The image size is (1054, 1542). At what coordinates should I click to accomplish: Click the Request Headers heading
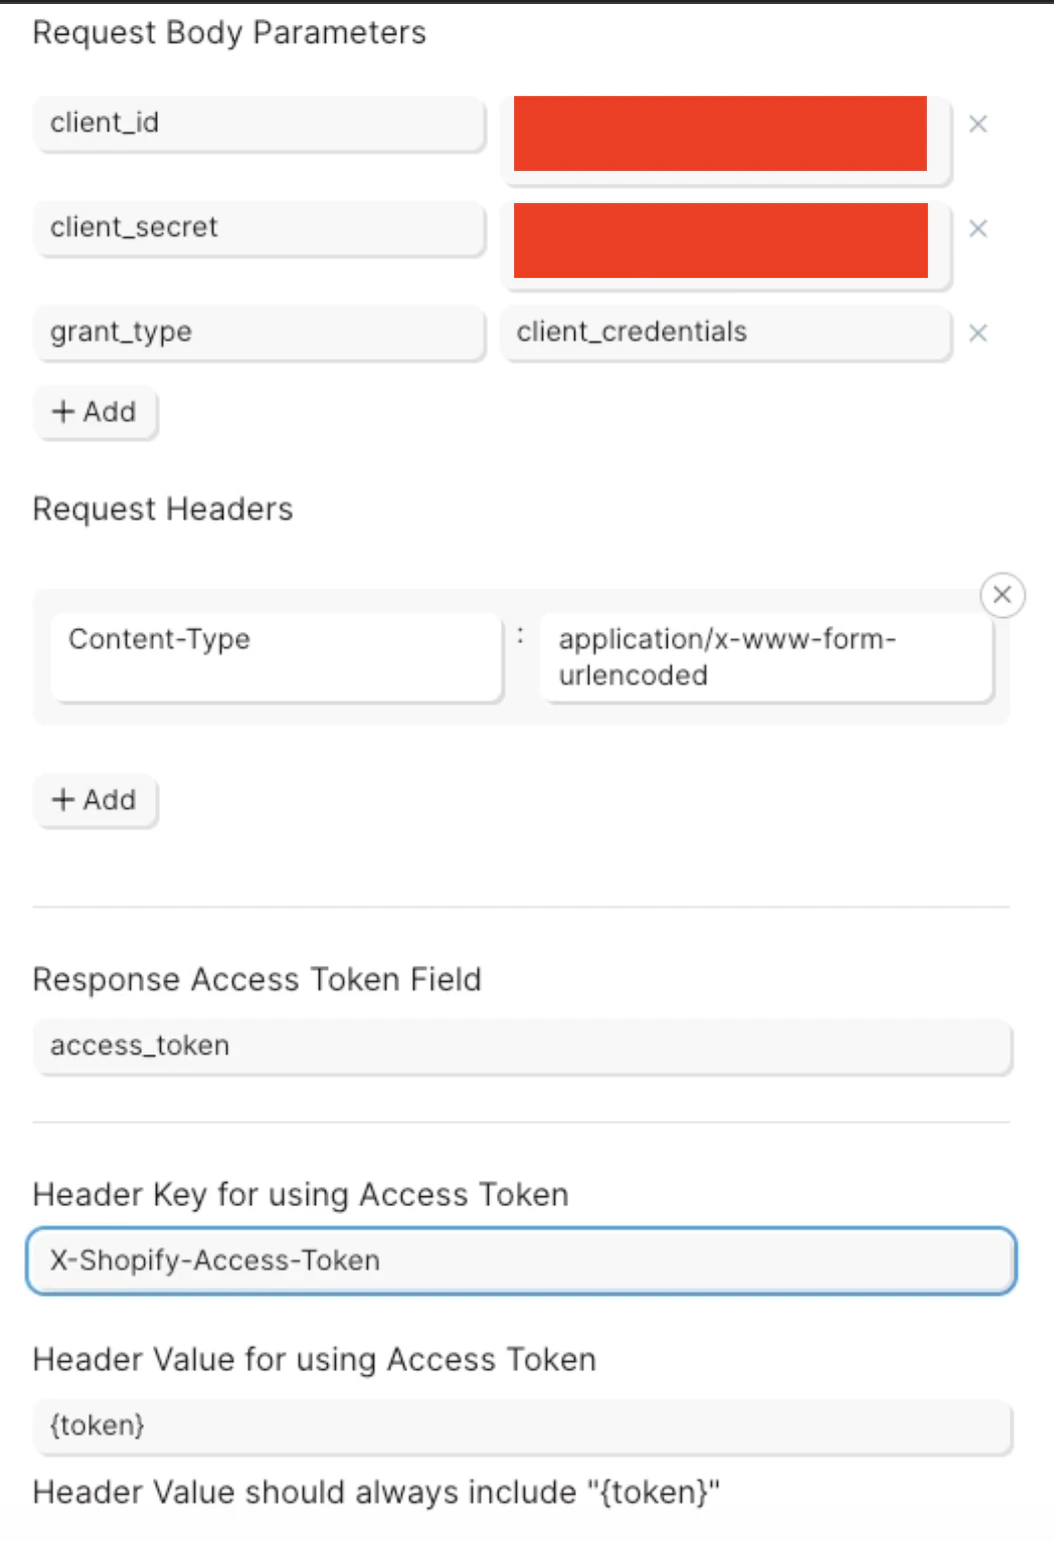coord(163,508)
